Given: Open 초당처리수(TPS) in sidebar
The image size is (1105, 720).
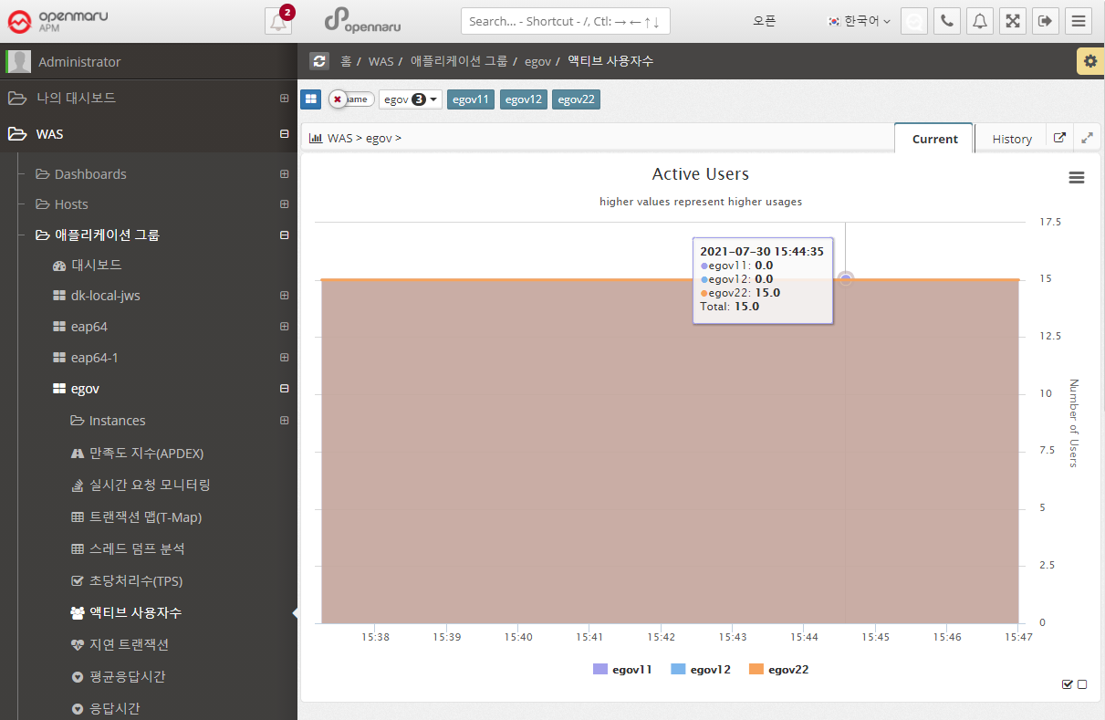Looking at the screenshot, I should coord(136,581).
